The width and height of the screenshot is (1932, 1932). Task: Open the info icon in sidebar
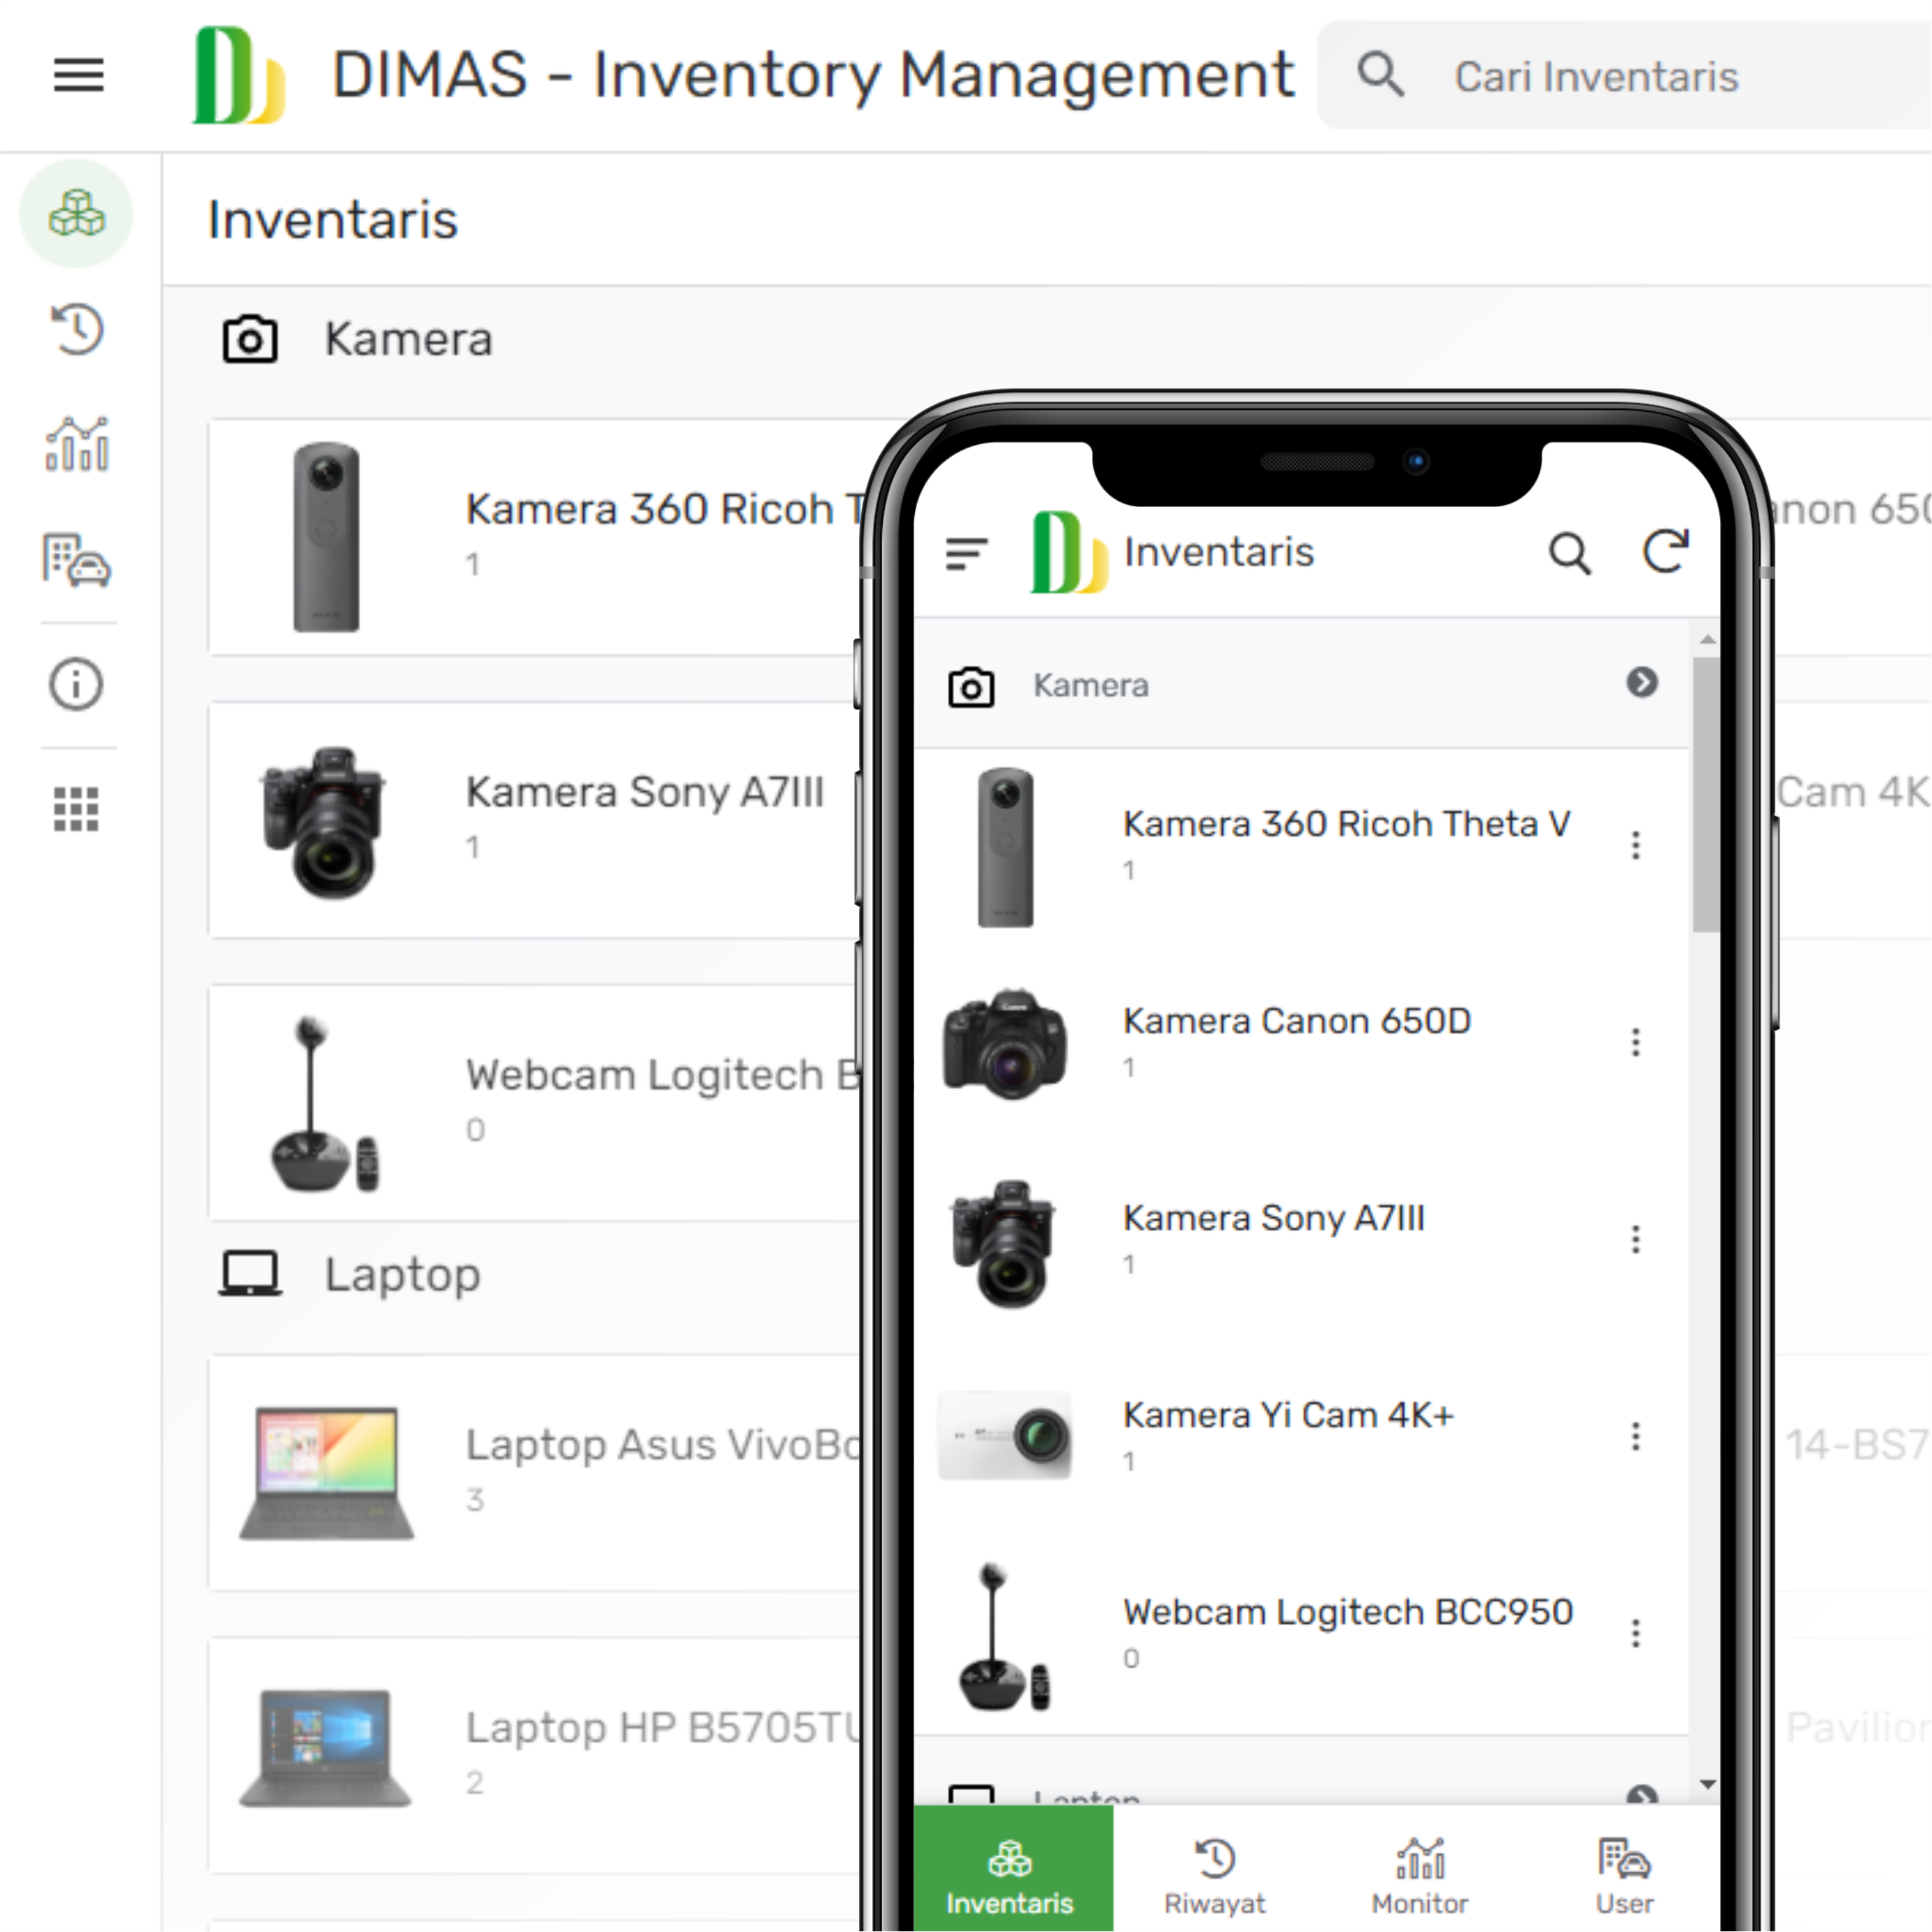[x=77, y=685]
